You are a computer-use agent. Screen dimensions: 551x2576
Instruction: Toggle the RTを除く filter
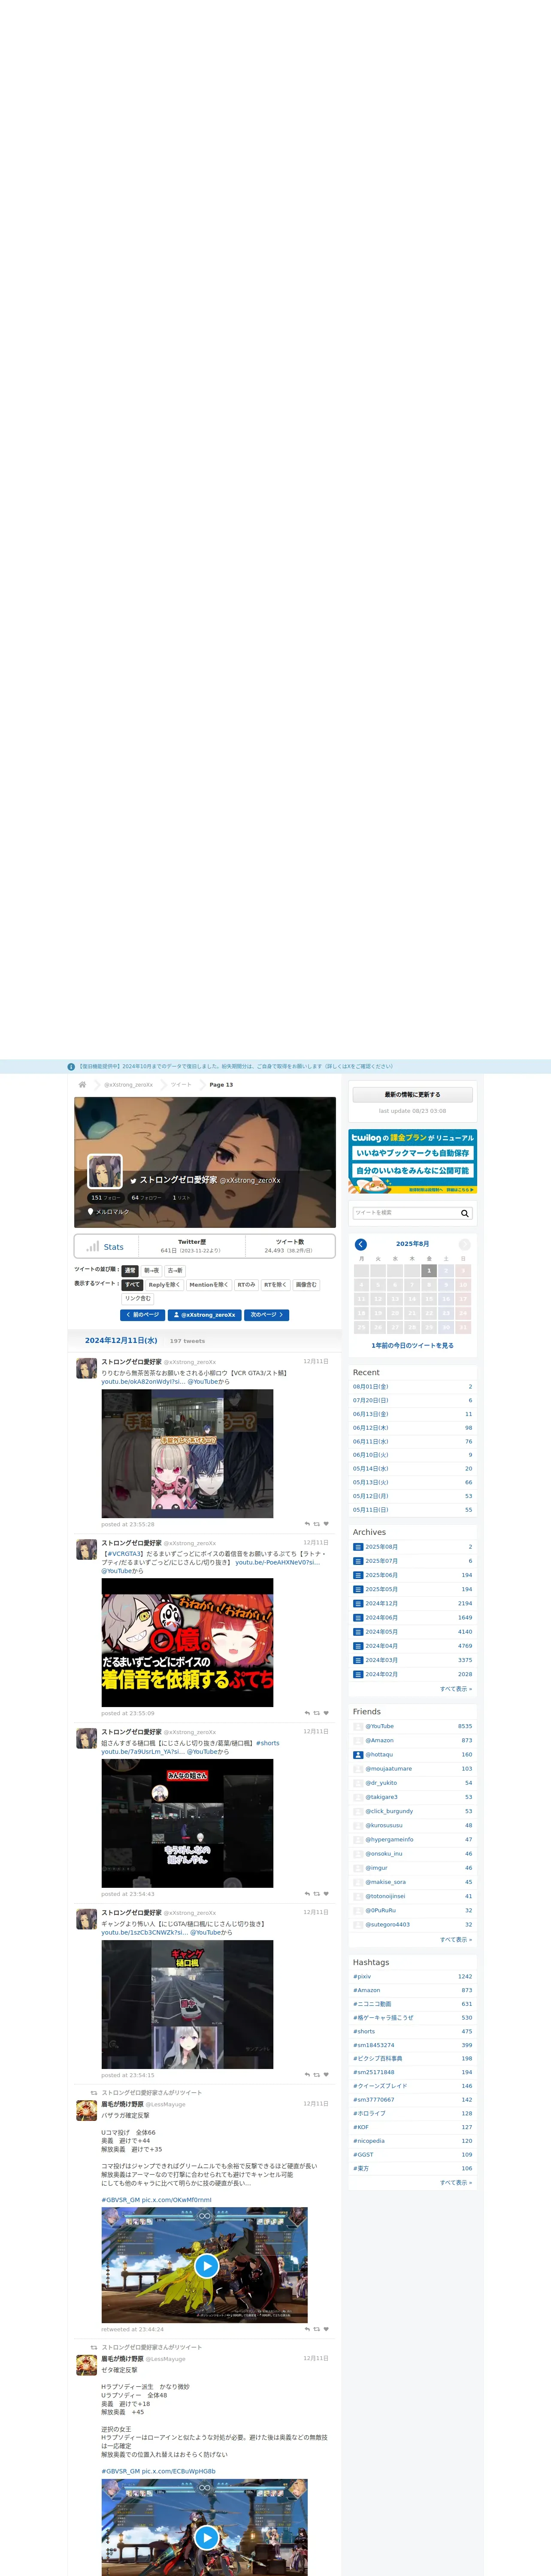pyautogui.click(x=275, y=1285)
